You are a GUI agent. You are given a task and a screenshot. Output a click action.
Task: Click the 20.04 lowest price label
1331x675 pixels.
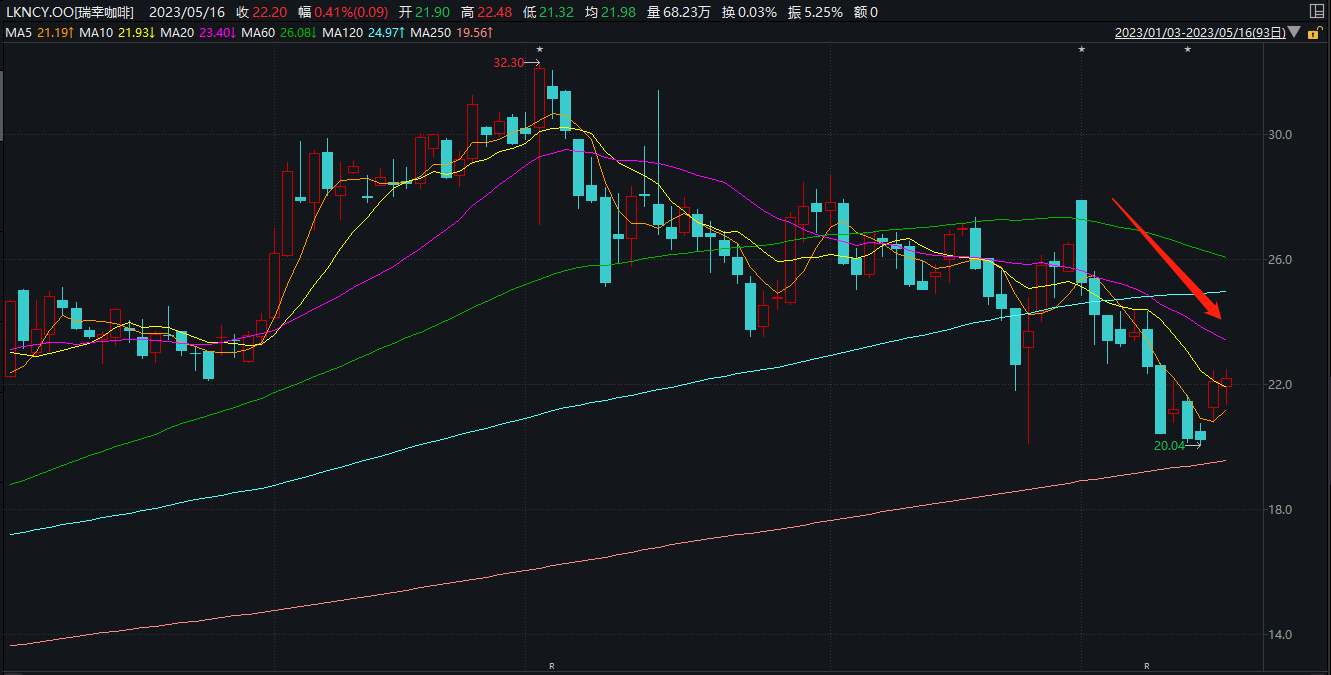click(x=1169, y=446)
